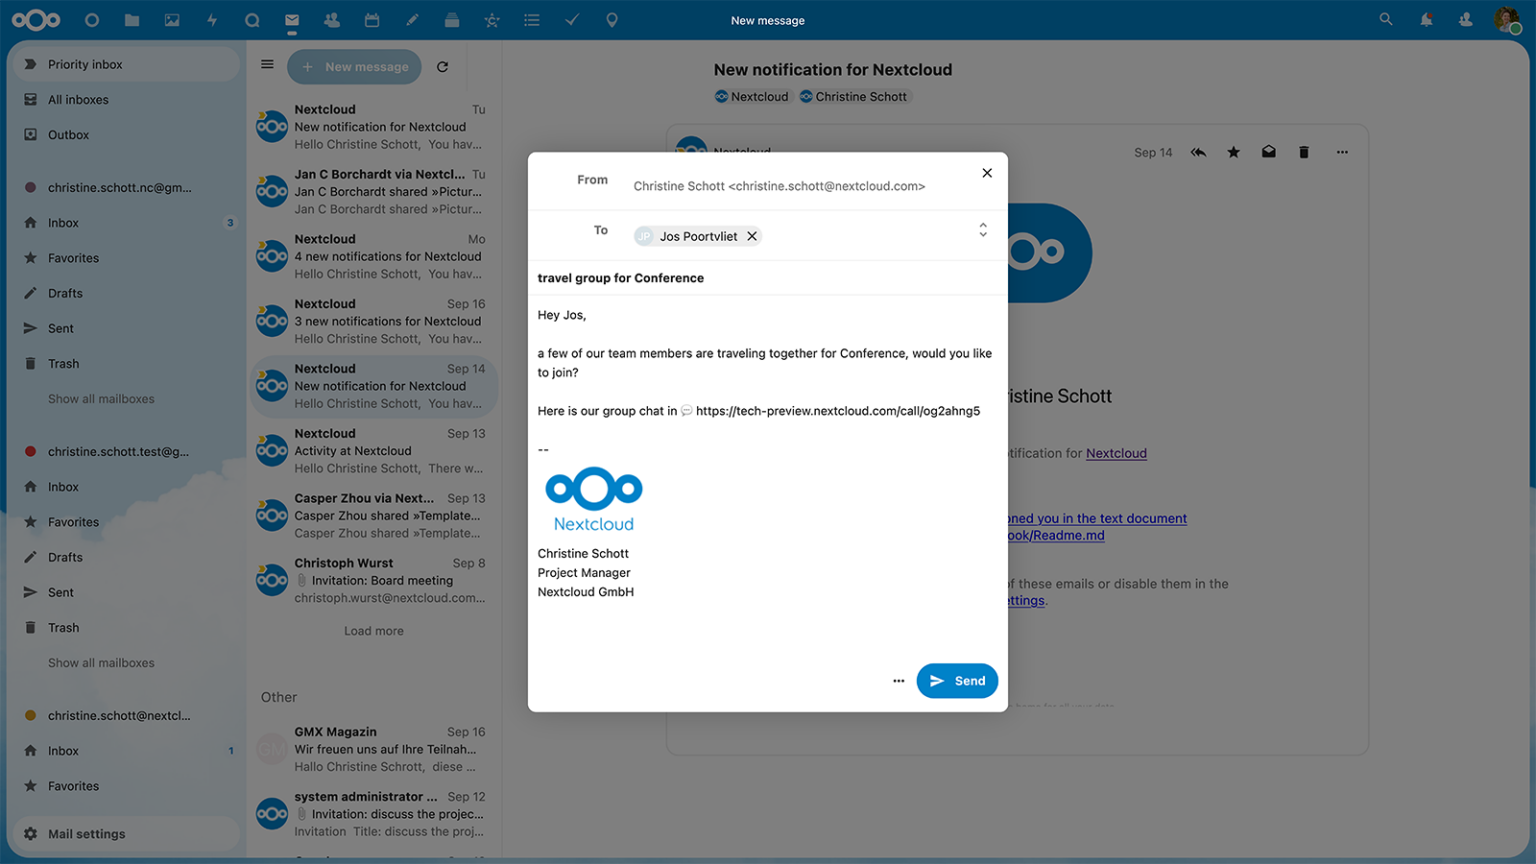The image size is (1536, 864).
Task: Open the notifications bell in the top bar
Action: [1426, 19]
